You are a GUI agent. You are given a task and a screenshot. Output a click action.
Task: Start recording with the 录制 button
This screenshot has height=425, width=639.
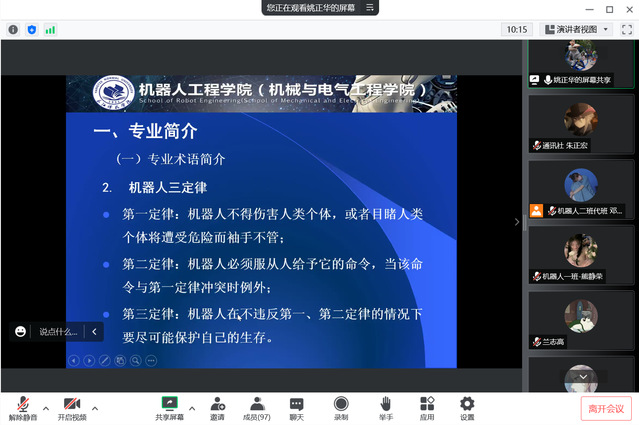[341, 404]
